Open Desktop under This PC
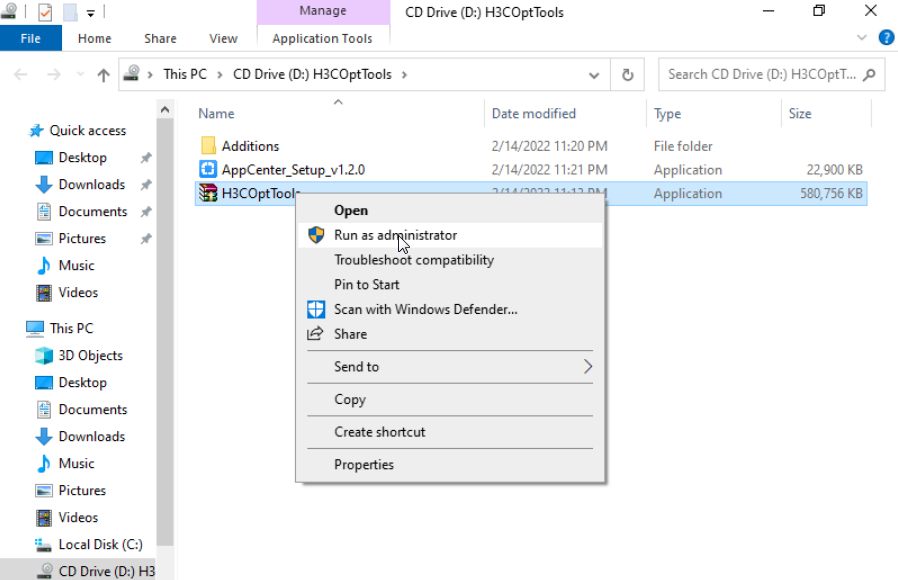This screenshot has width=898, height=580. (x=82, y=382)
